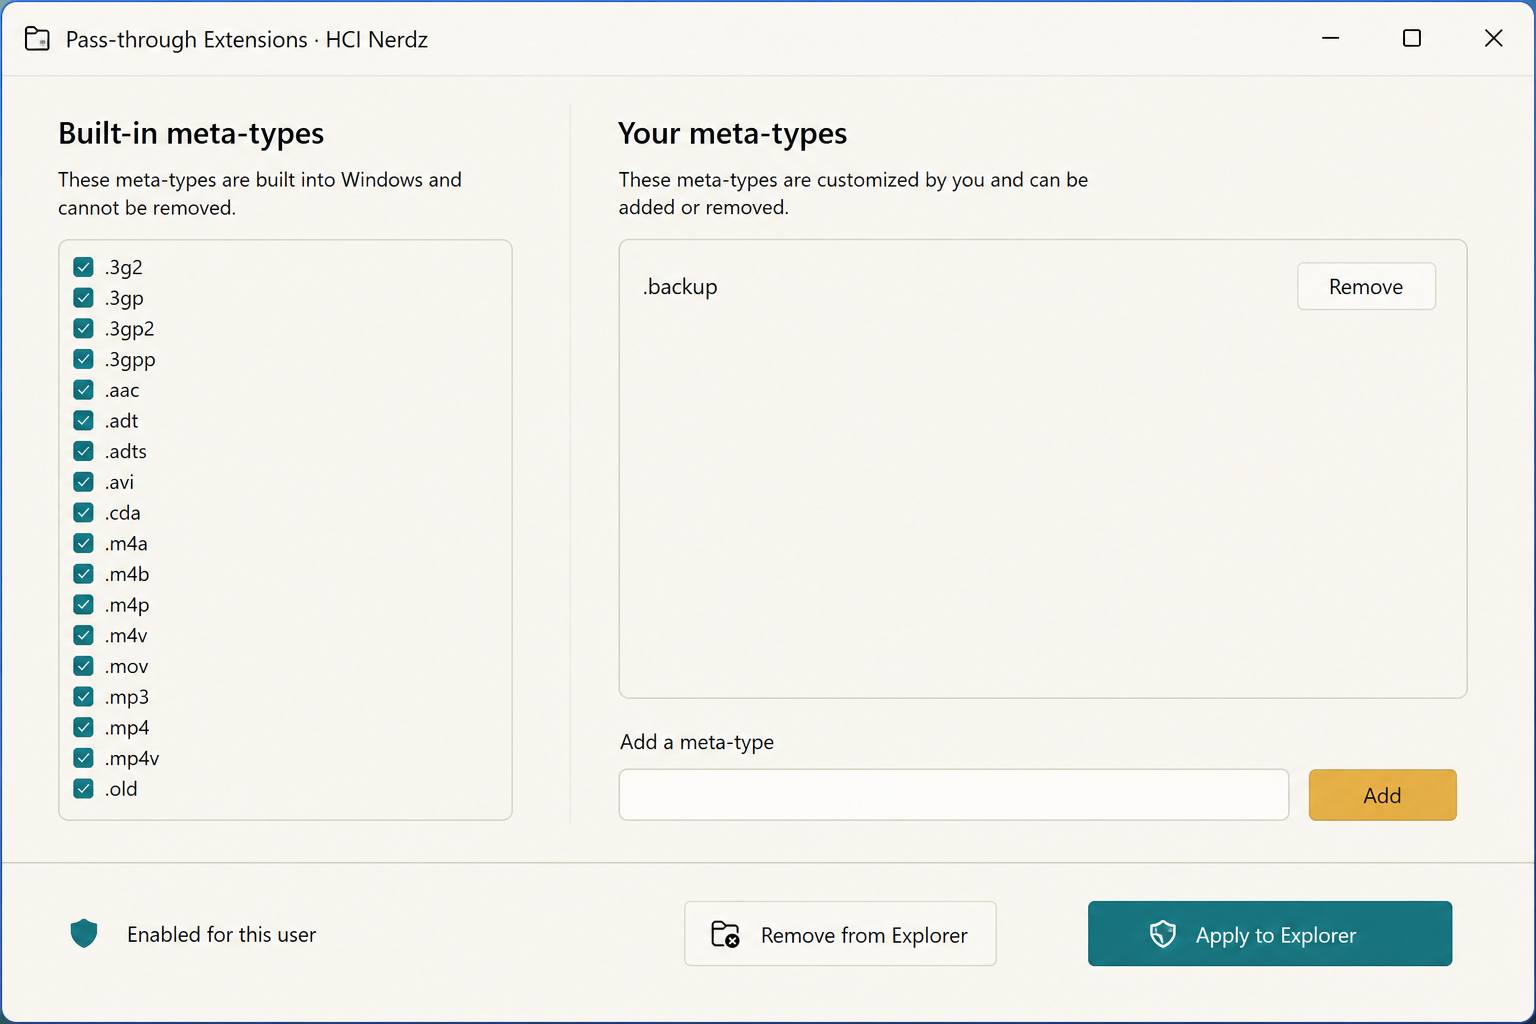Click the Add a meta-type label
Viewport: 1536px width, 1024px height.
(x=697, y=742)
